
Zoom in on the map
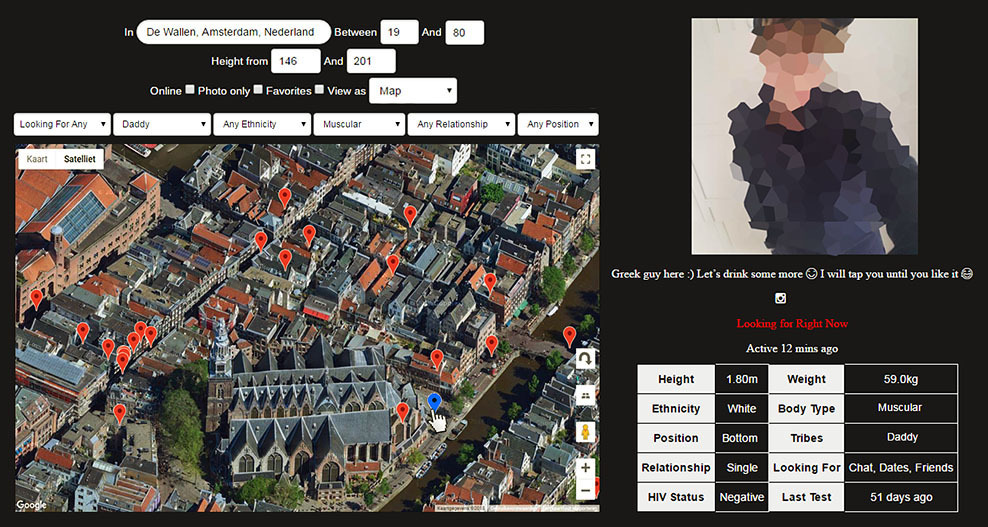tap(585, 467)
